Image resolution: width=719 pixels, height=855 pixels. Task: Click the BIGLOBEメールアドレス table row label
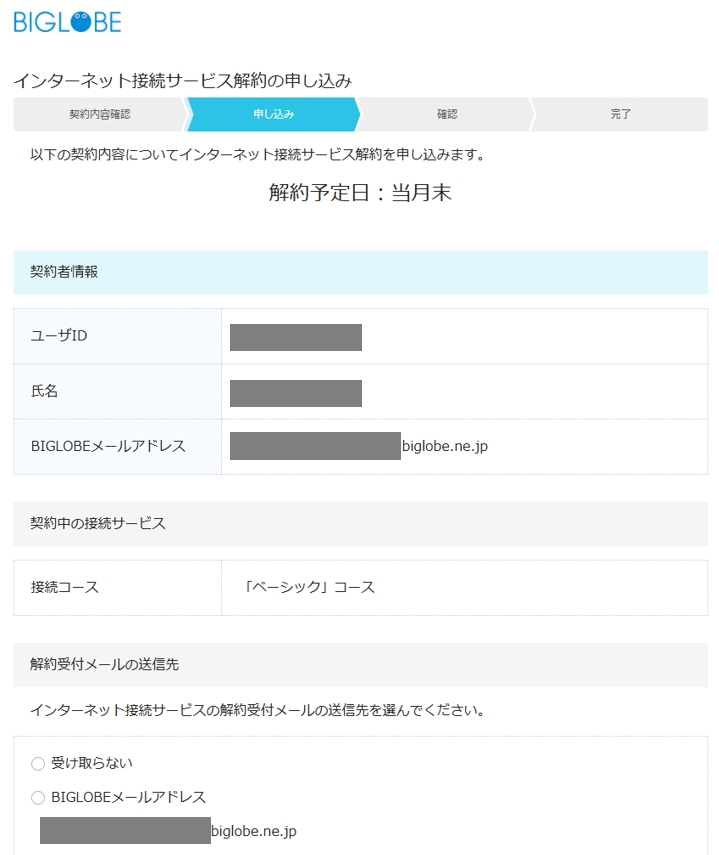108,446
